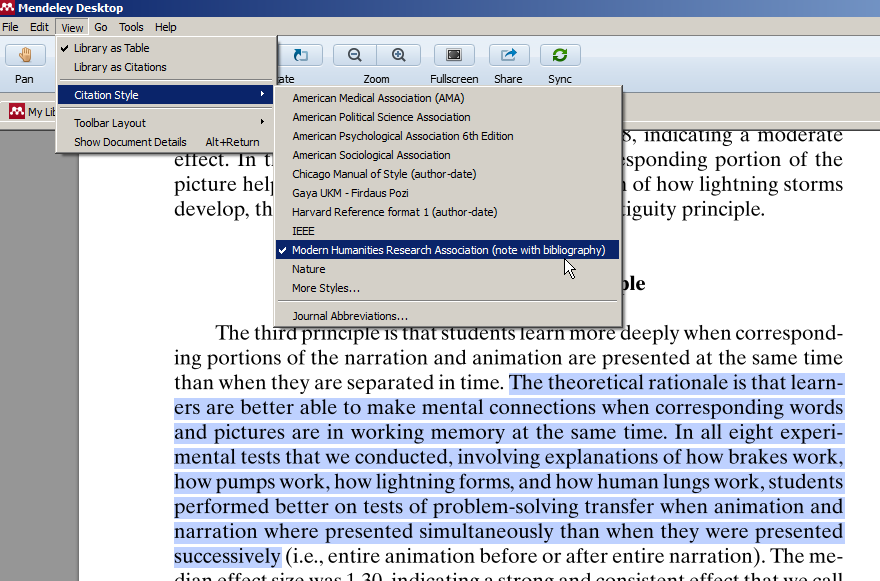Click the text 'lightning storms' in document

tap(770, 185)
